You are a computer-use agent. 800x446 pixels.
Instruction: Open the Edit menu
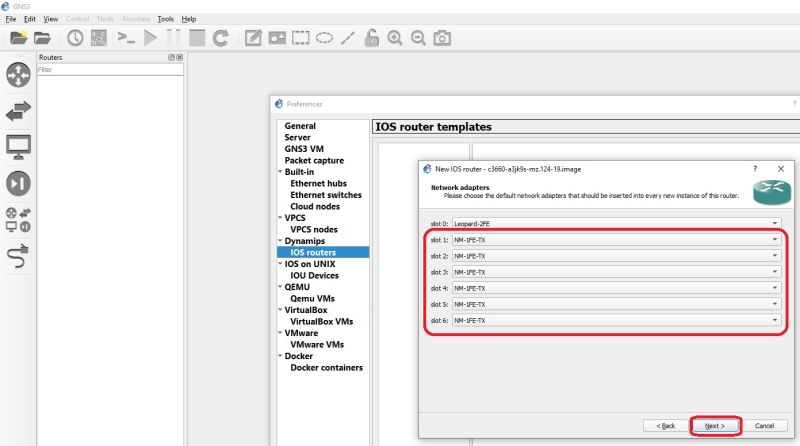[x=30, y=19]
